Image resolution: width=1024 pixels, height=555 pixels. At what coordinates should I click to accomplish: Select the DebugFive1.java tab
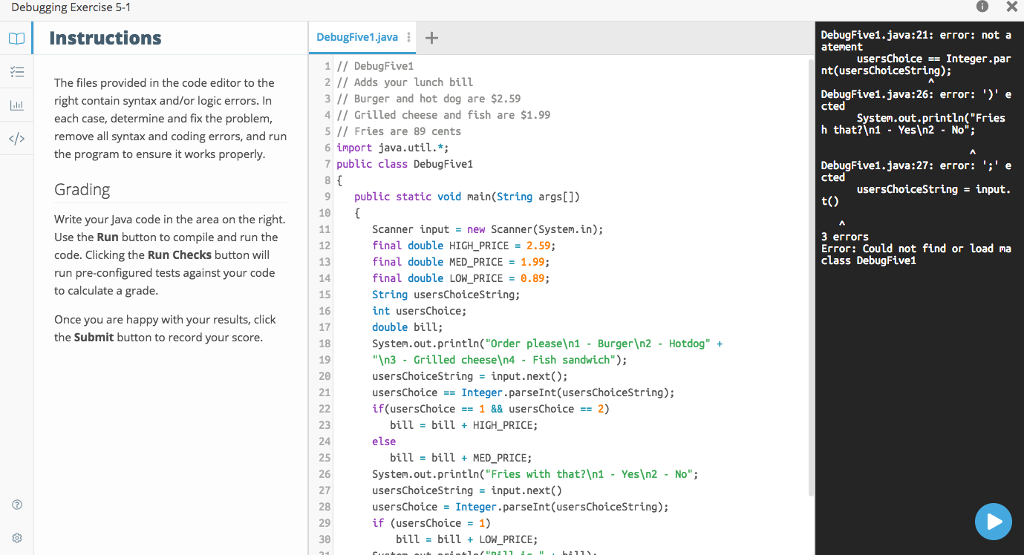357,37
